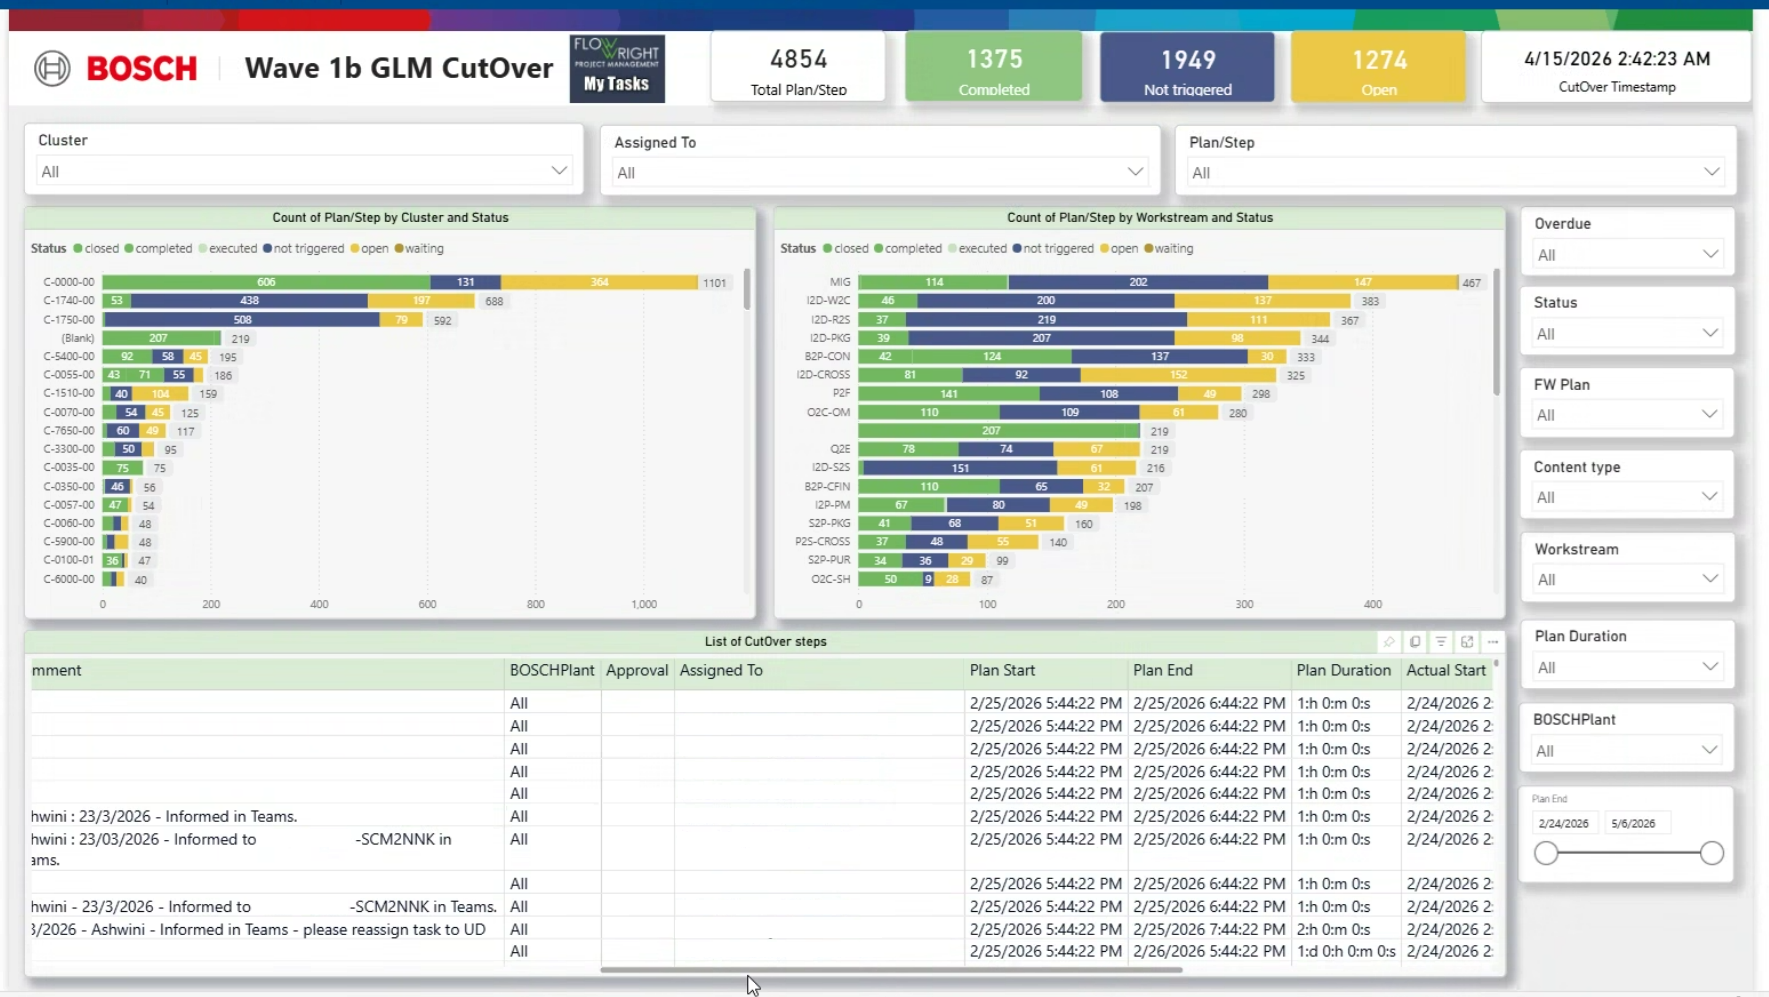Copy the CutOver steps table visual
This screenshot has height=997, width=1769.
pos(1415,642)
